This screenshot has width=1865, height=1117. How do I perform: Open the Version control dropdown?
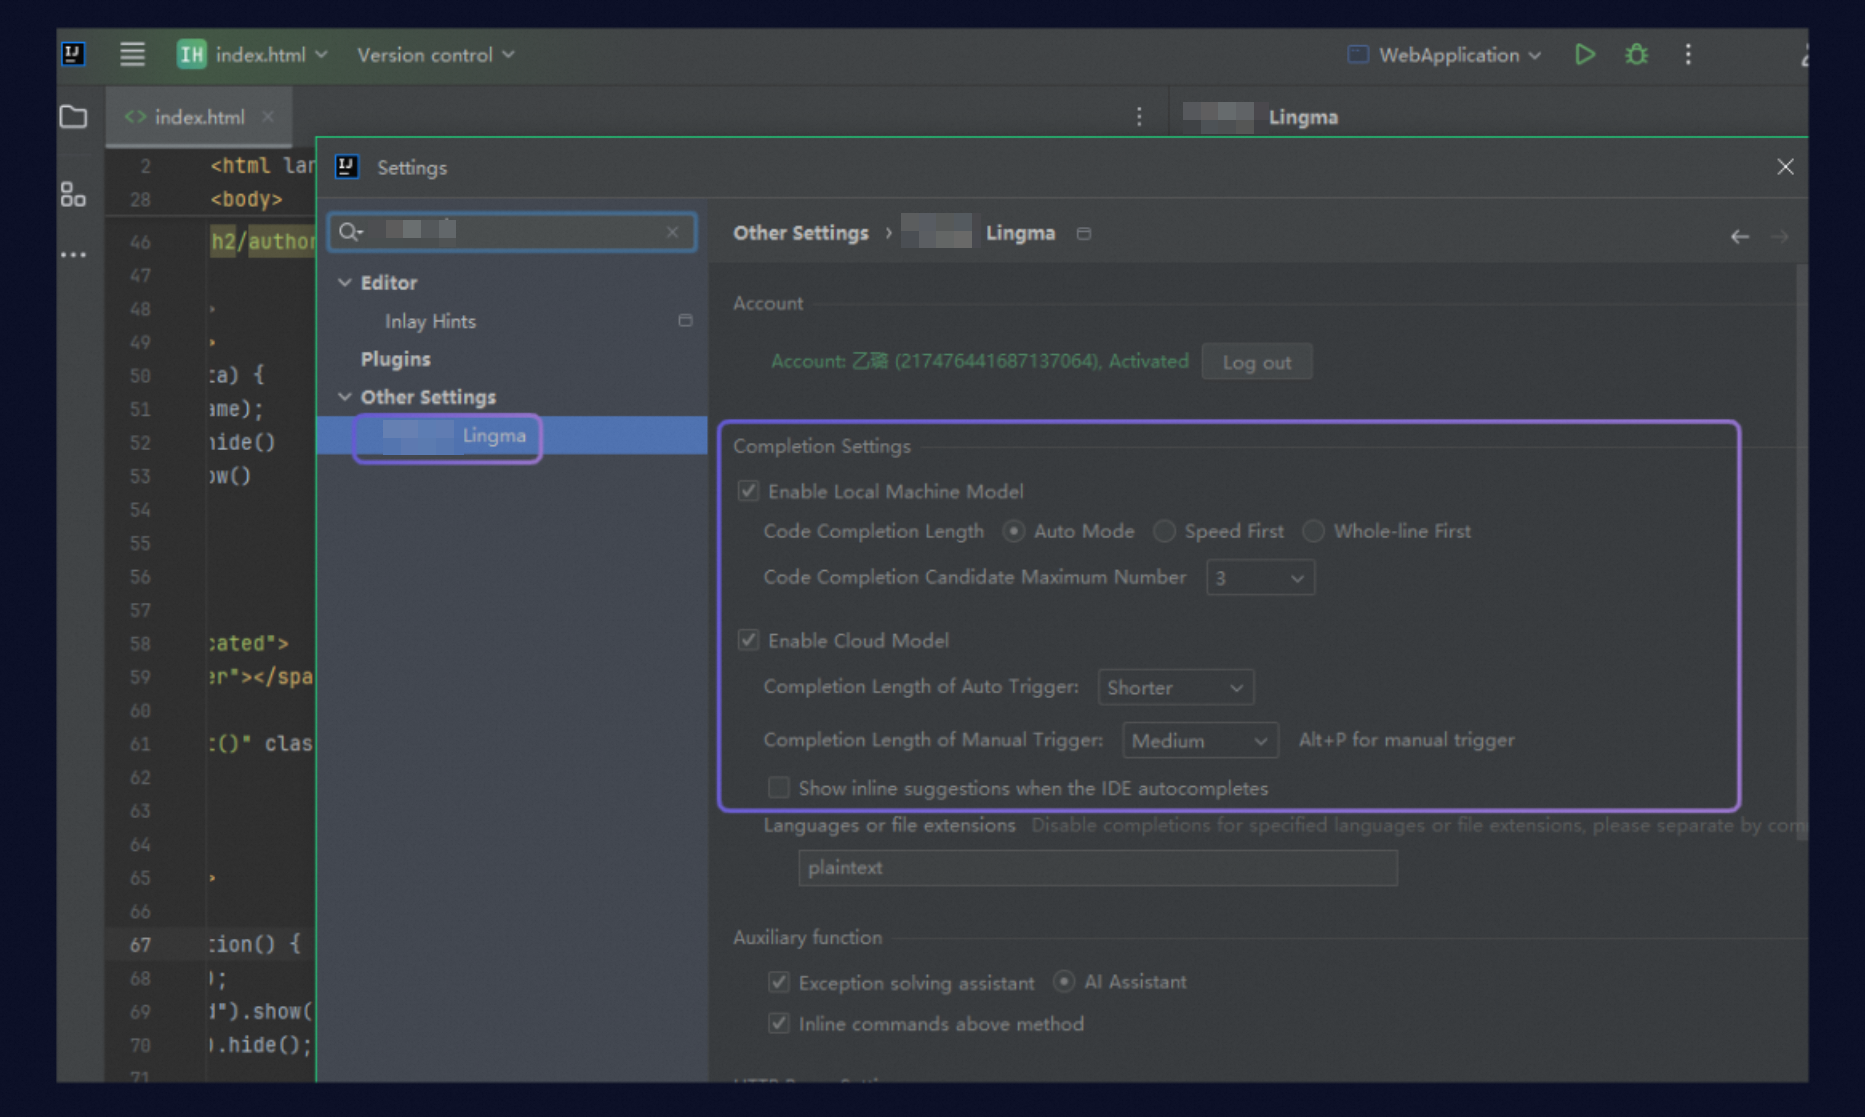click(436, 55)
